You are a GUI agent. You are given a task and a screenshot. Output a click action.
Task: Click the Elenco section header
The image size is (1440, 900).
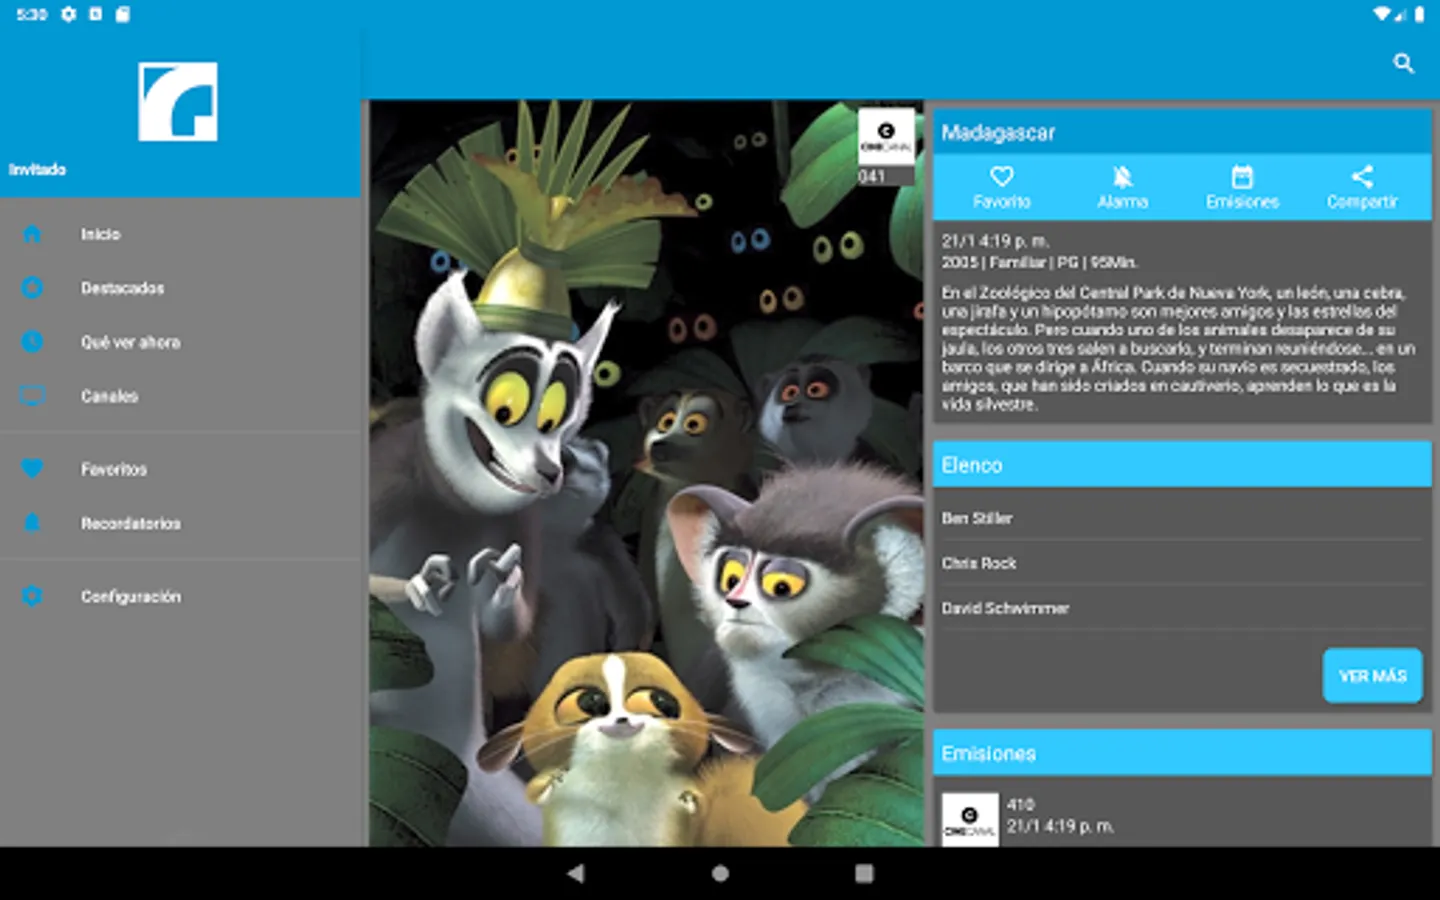1182,465
